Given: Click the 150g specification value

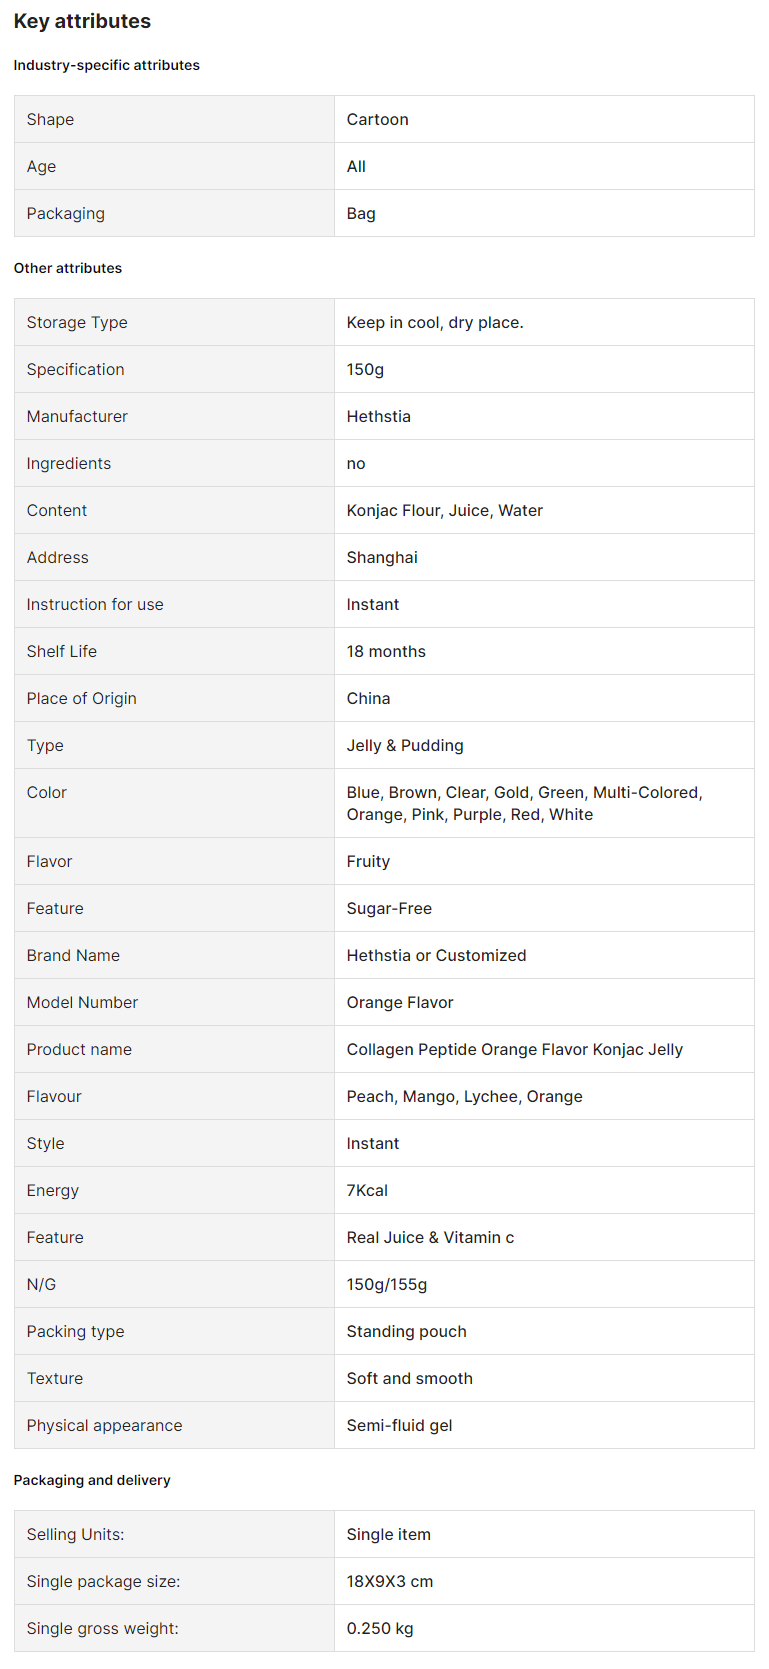Looking at the screenshot, I should [365, 369].
